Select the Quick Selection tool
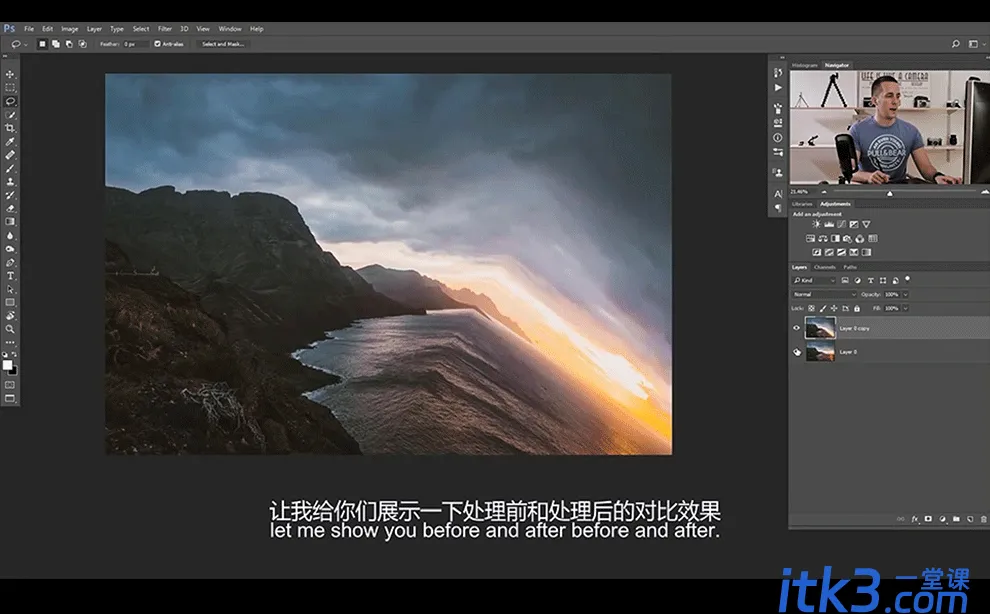 [x=10, y=114]
